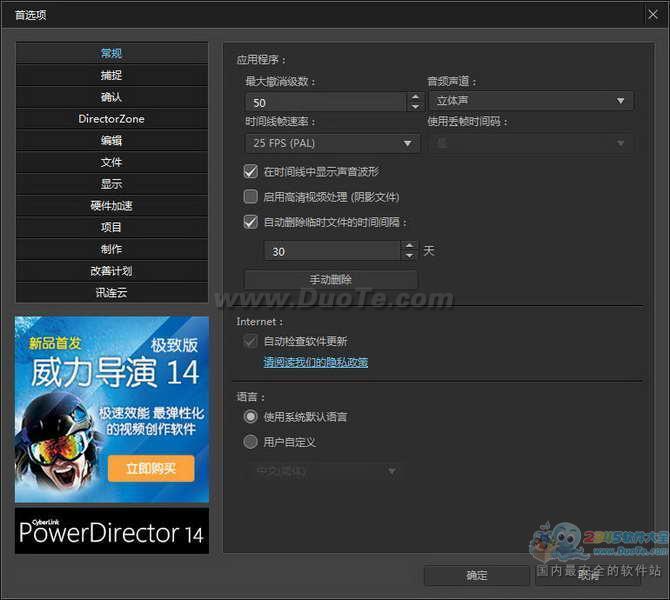The image size is (670, 600).
Task: Select the 使用系统默认语言 radio button
Action: click(x=251, y=416)
